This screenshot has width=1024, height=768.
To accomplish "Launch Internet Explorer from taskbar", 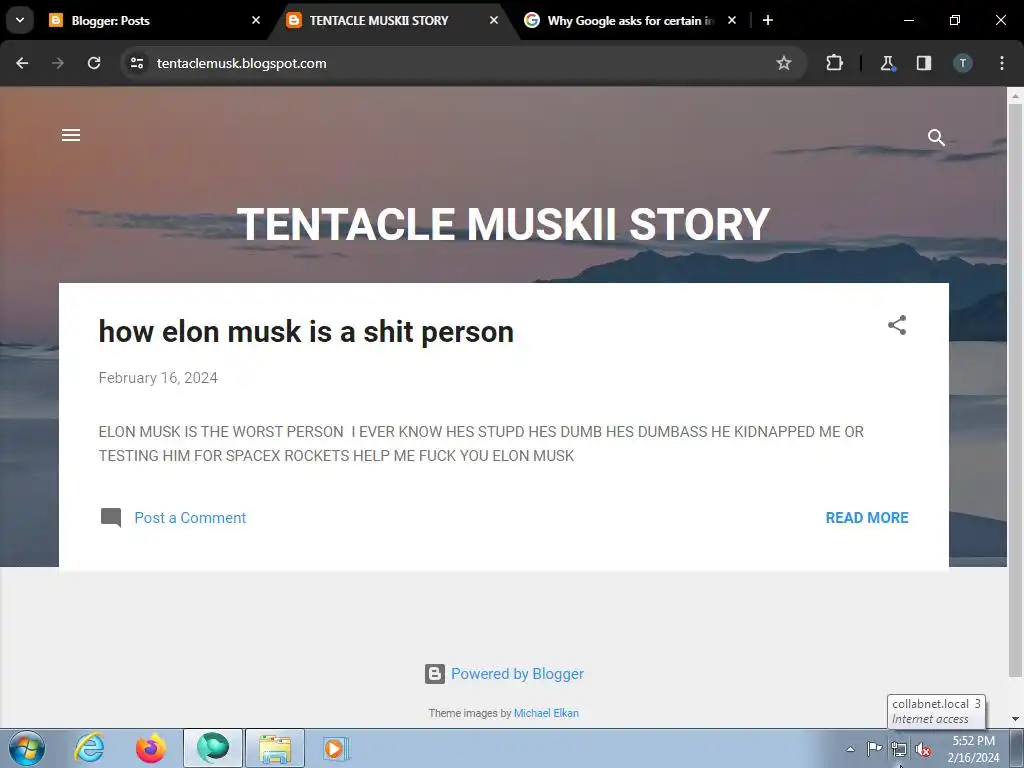I will point(89,748).
